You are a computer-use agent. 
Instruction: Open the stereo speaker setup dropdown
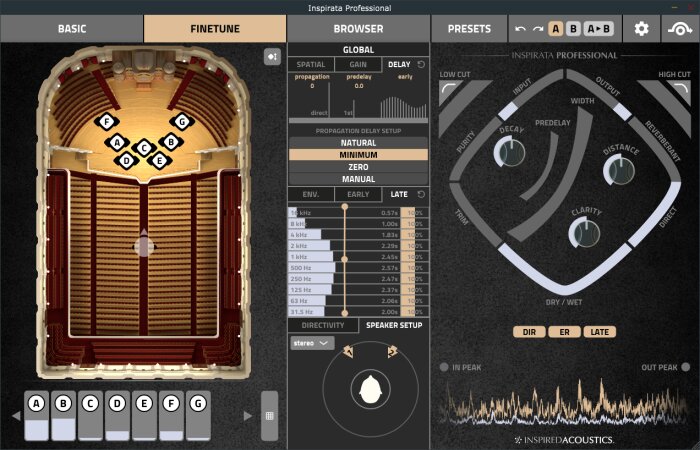point(312,343)
